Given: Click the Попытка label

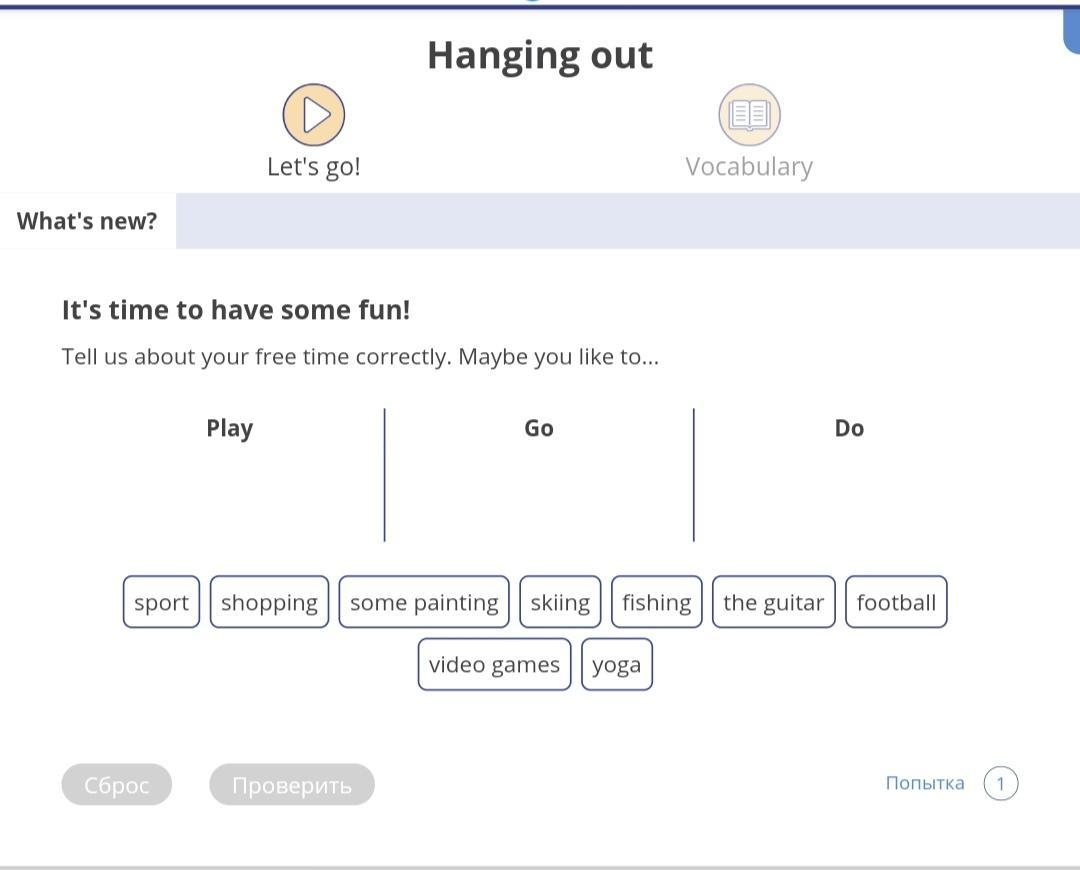Looking at the screenshot, I should pyautogui.click(x=925, y=783).
